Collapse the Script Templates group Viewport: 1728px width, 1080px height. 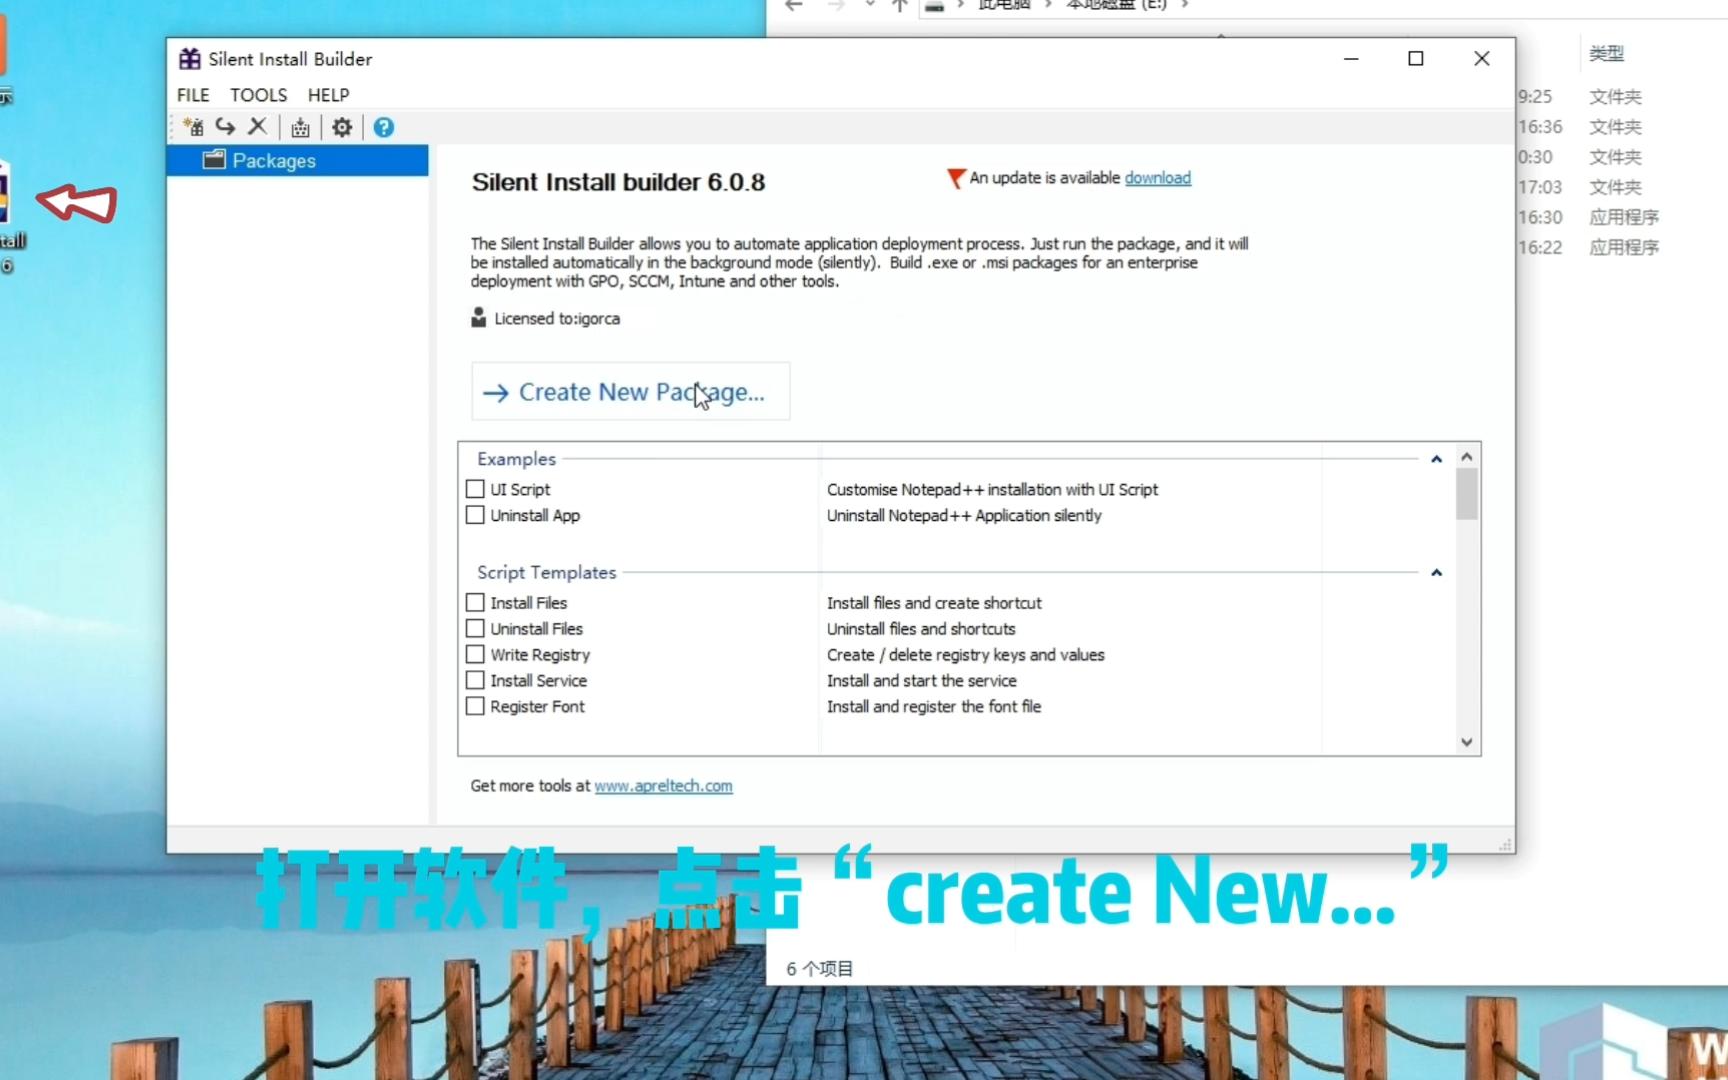pyautogui.click(x=1436, y=573)
